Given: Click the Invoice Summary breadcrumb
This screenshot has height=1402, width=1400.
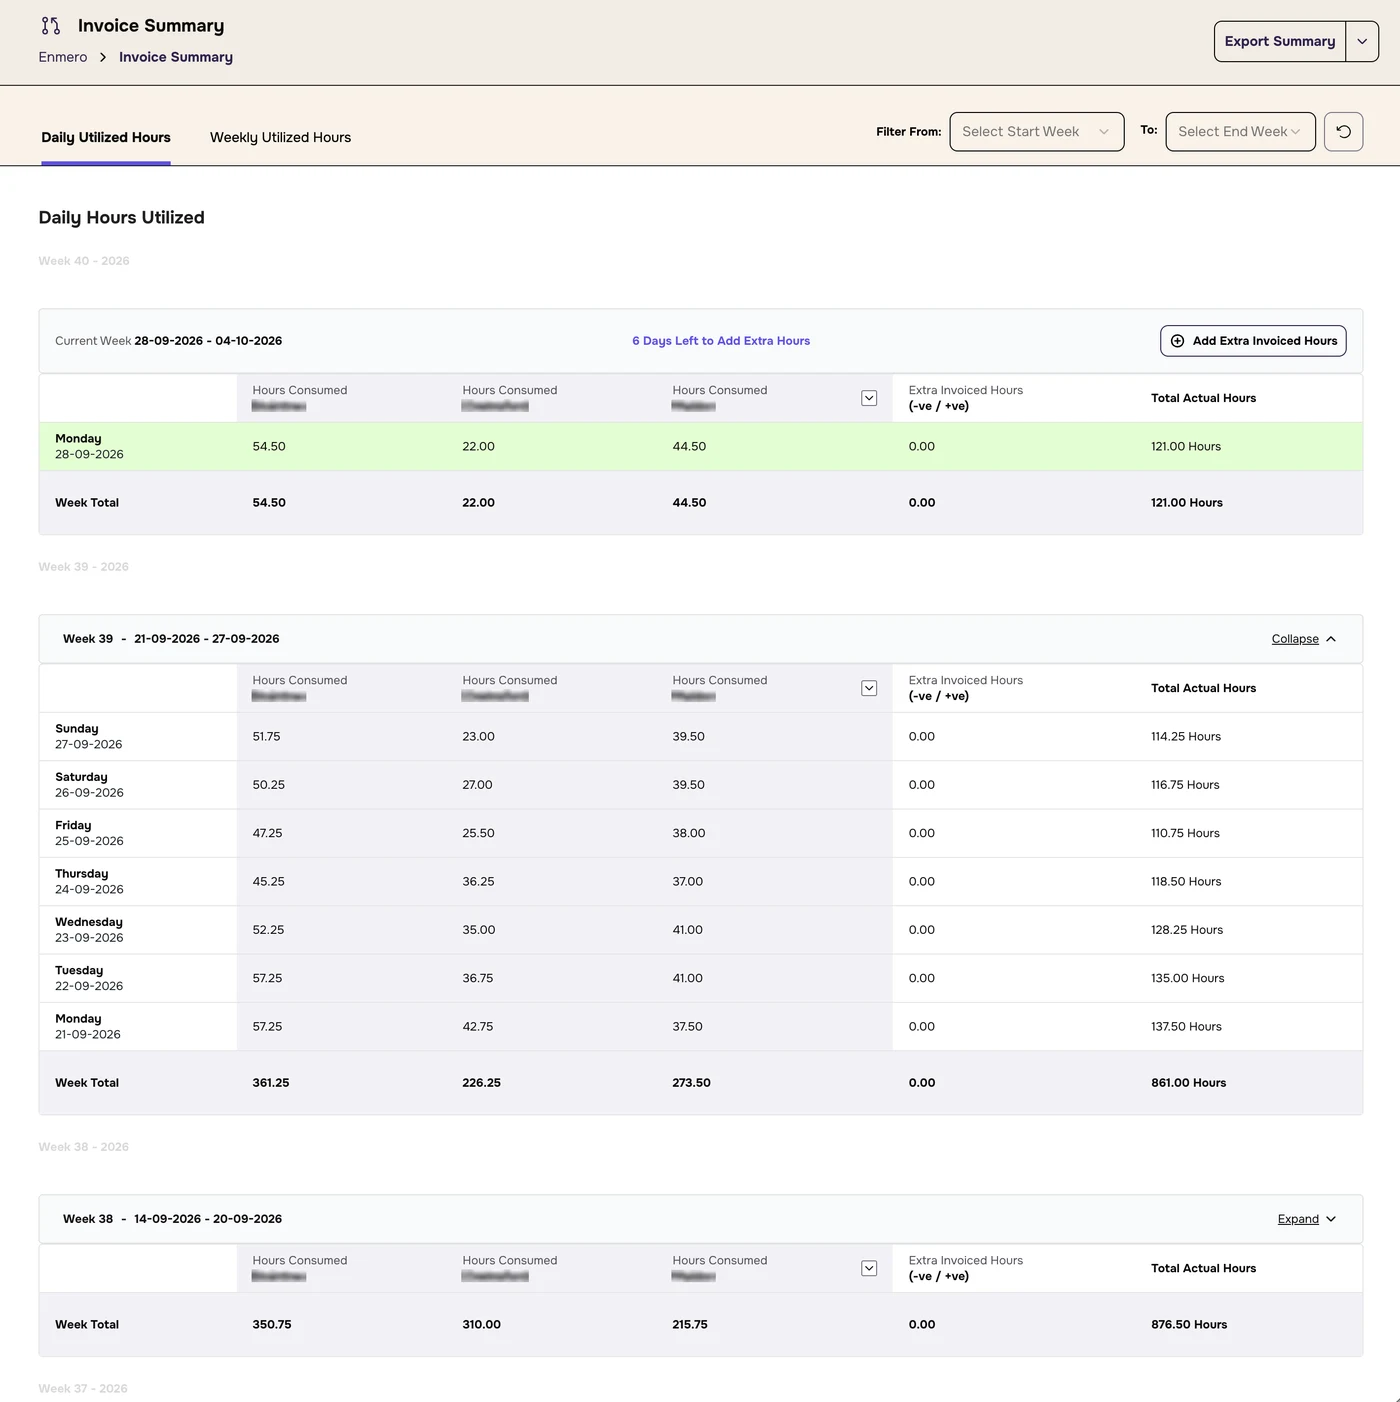Looking at the screenshot, I should click(x=176, y=57).
